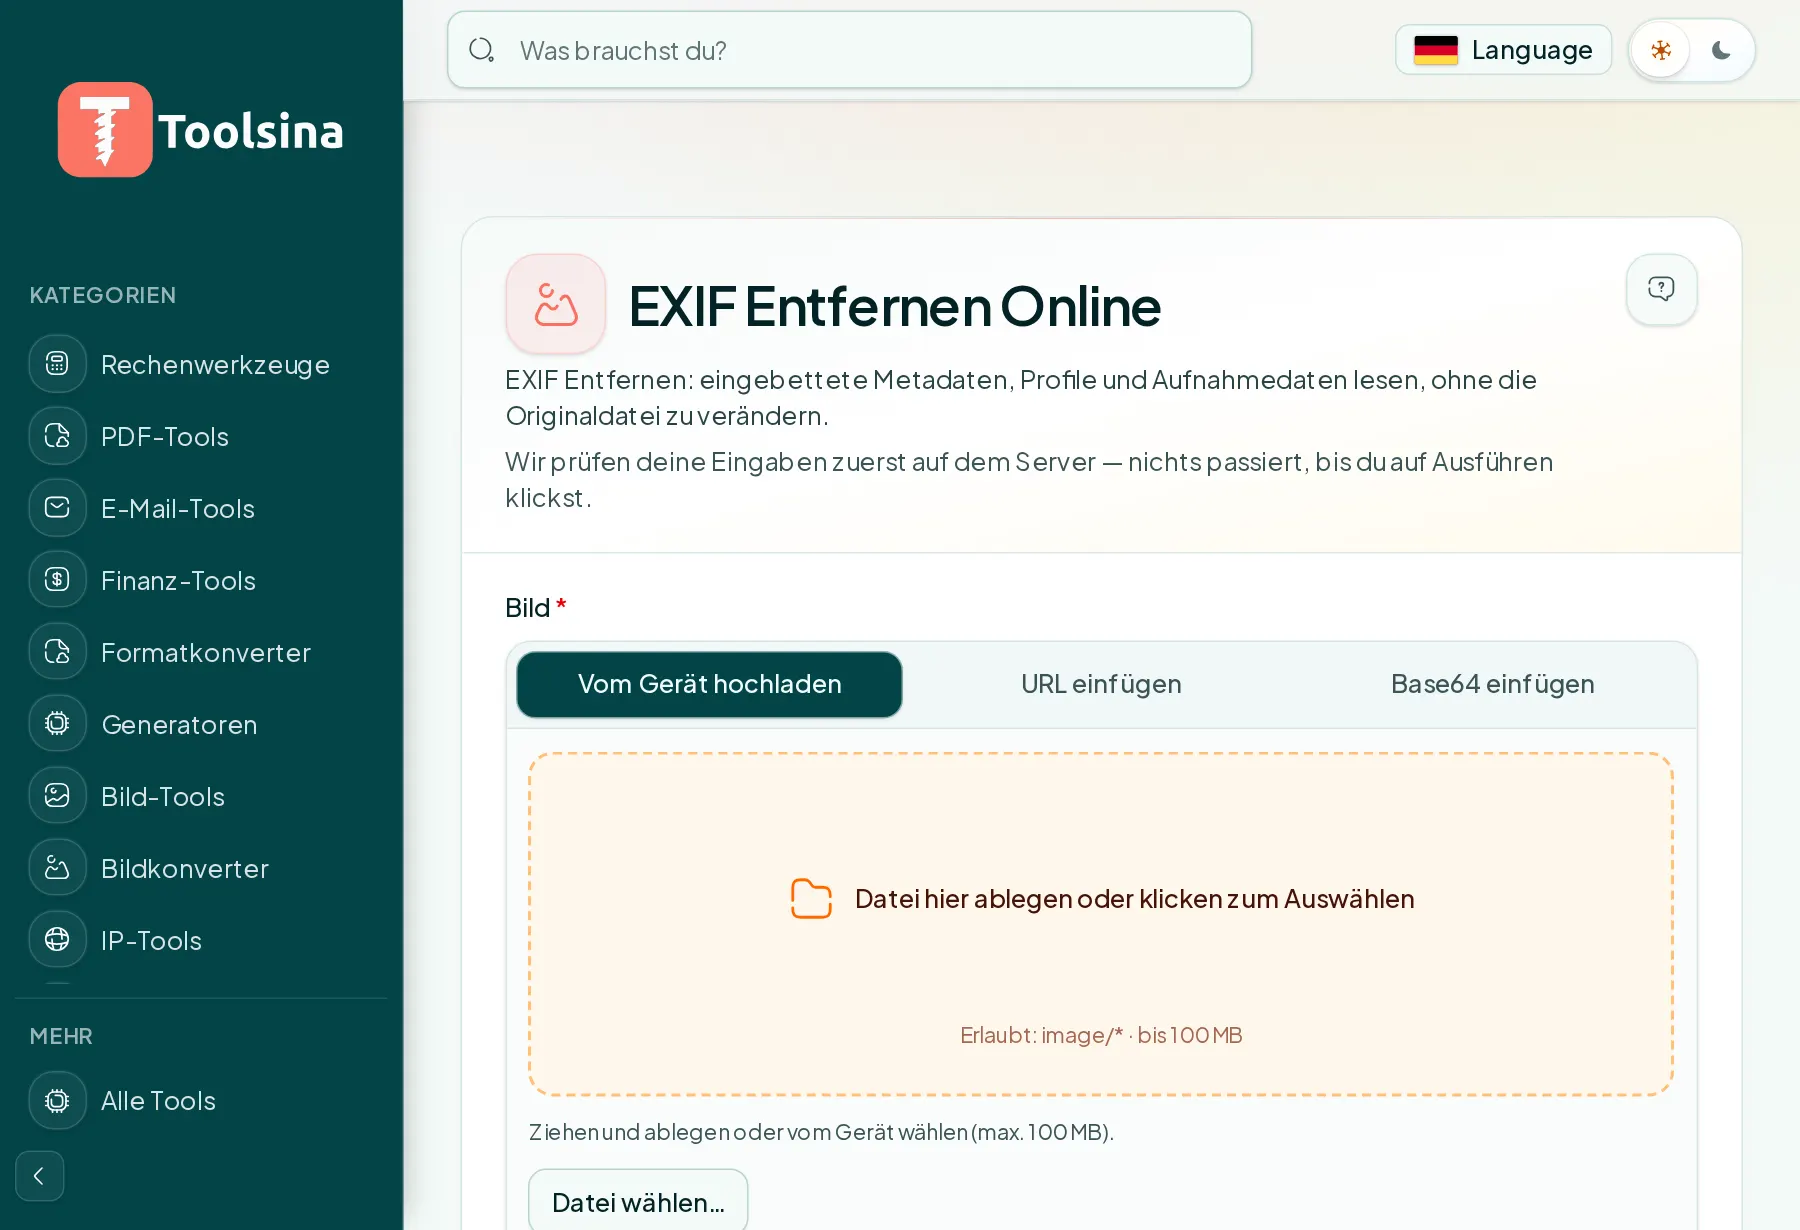Click the Bildkonverter sidebar icon
The image size is (1800, 1230).
pos(58,868)
